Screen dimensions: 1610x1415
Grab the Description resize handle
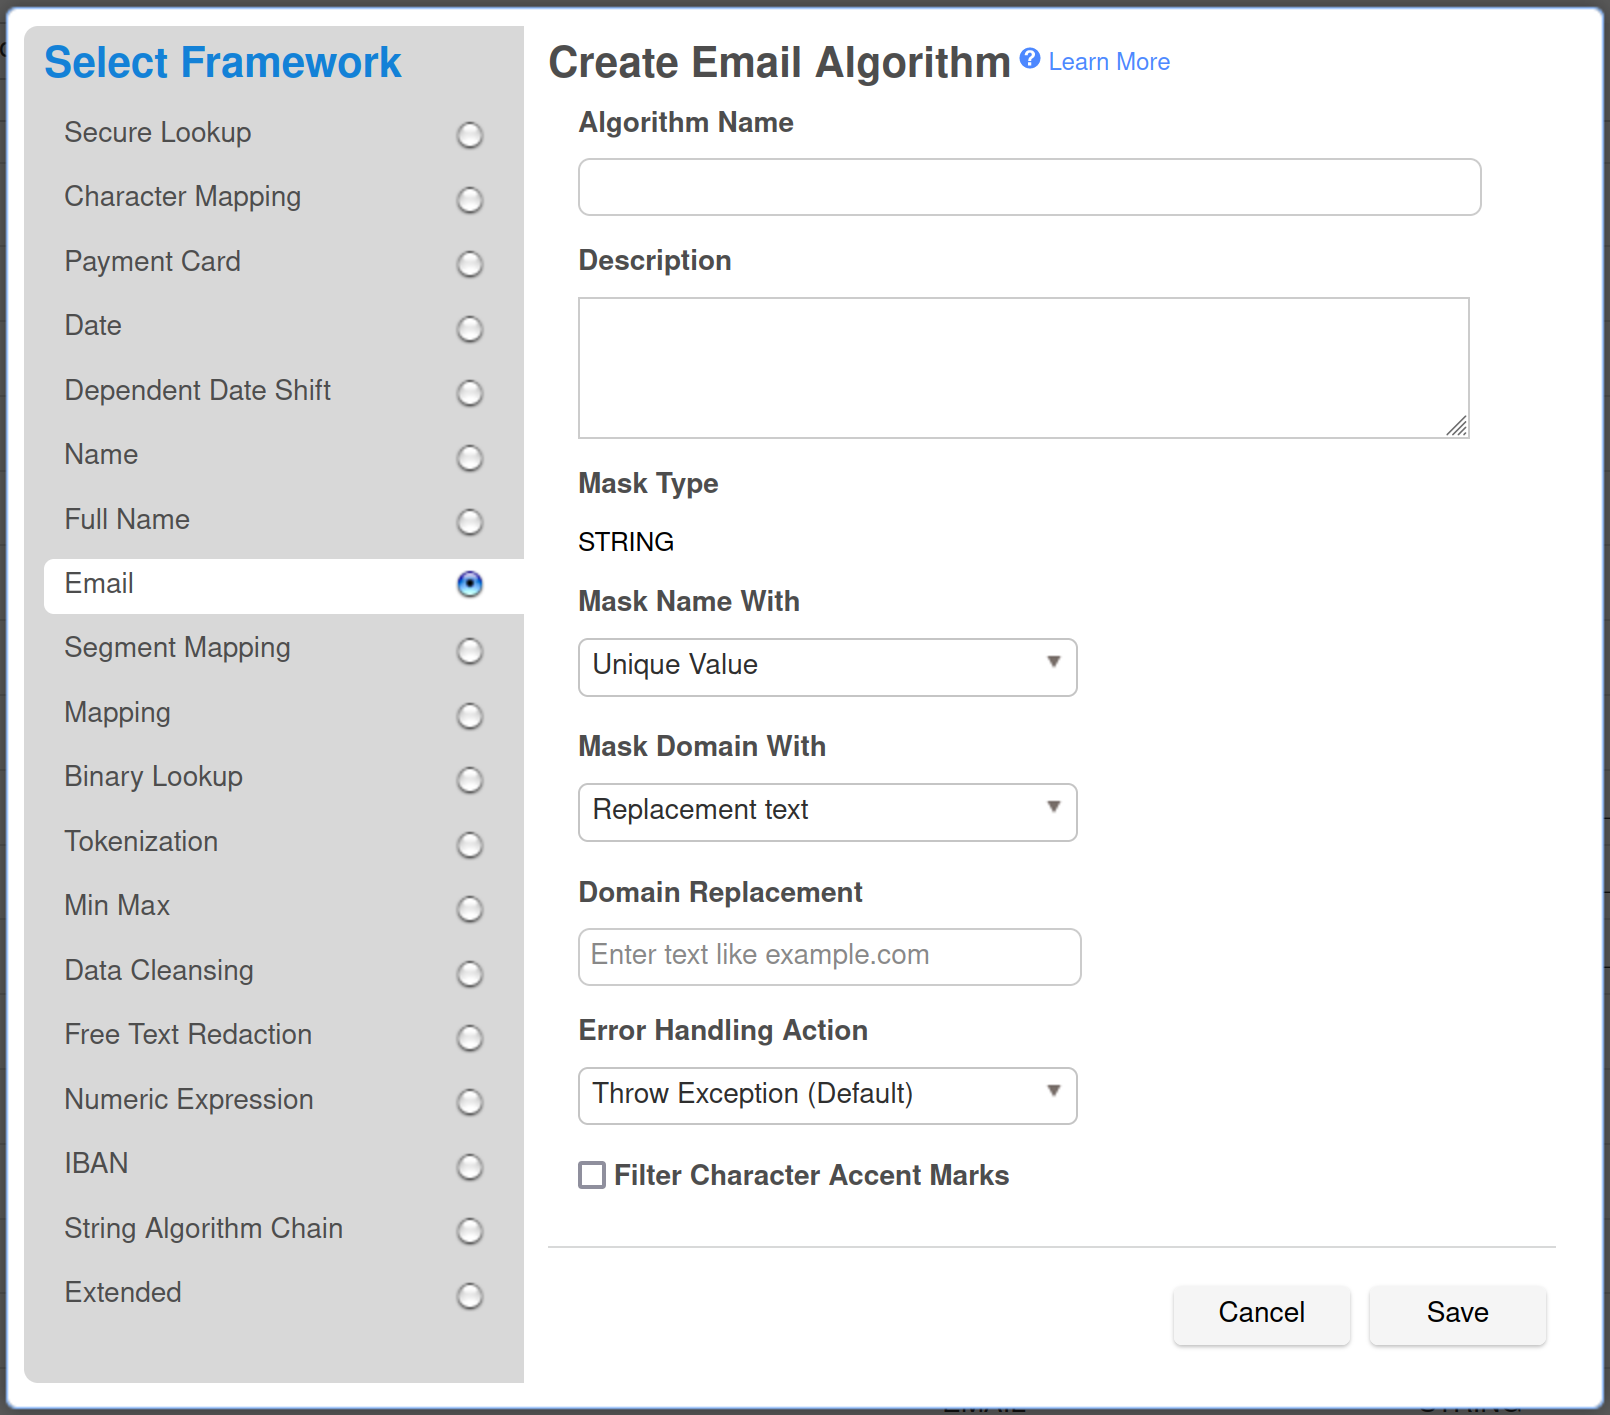1457,427
